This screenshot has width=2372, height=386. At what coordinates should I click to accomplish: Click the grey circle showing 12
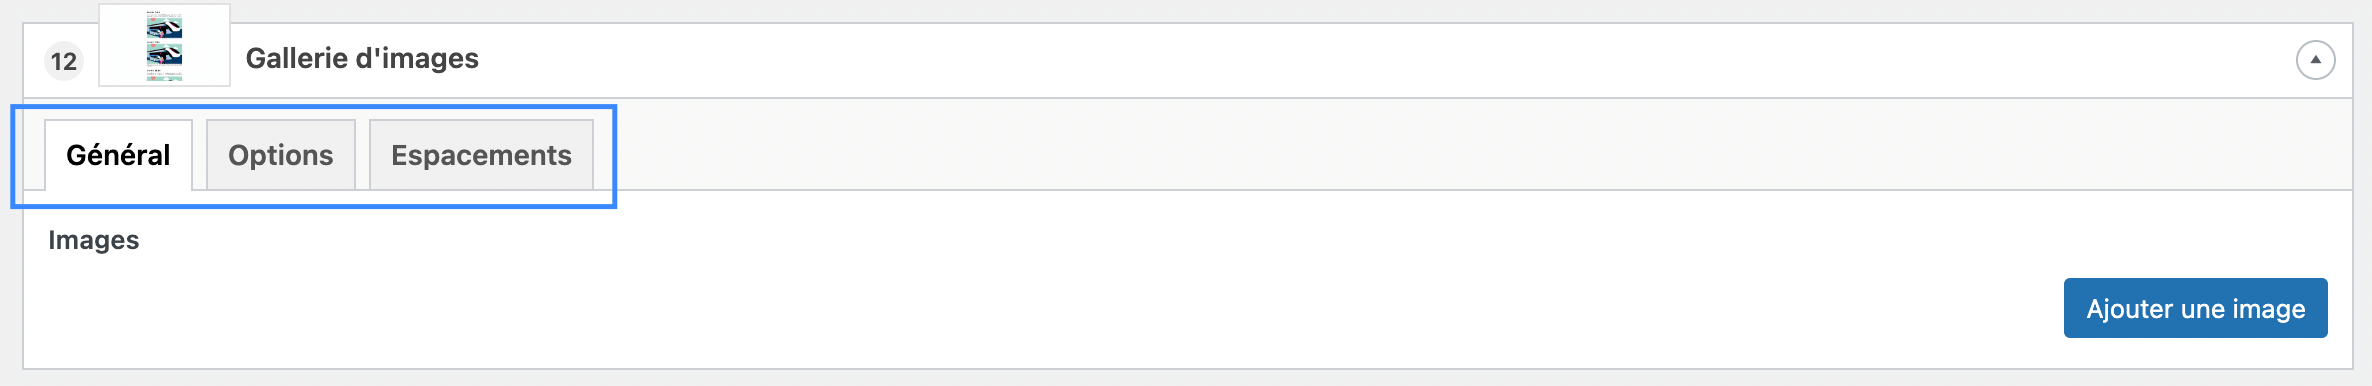64,61
